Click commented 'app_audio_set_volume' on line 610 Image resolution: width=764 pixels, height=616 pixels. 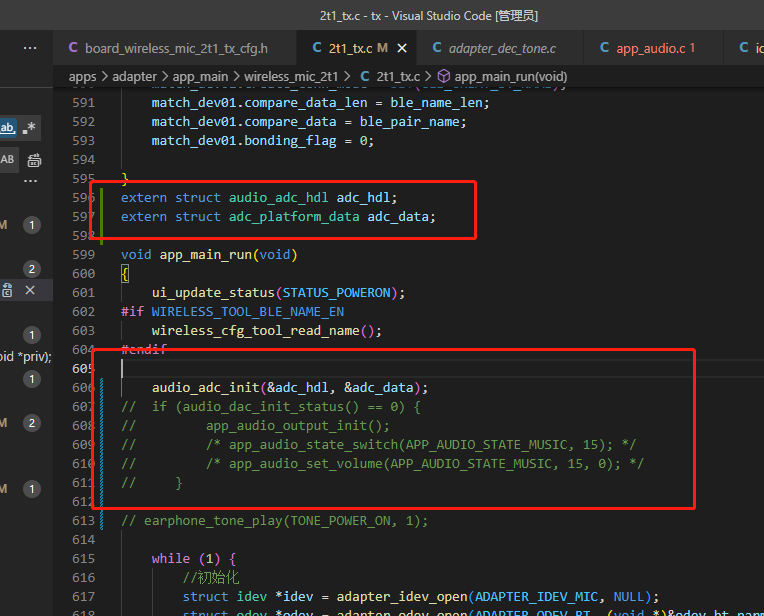pyautogui.click(x=306, y=464)
